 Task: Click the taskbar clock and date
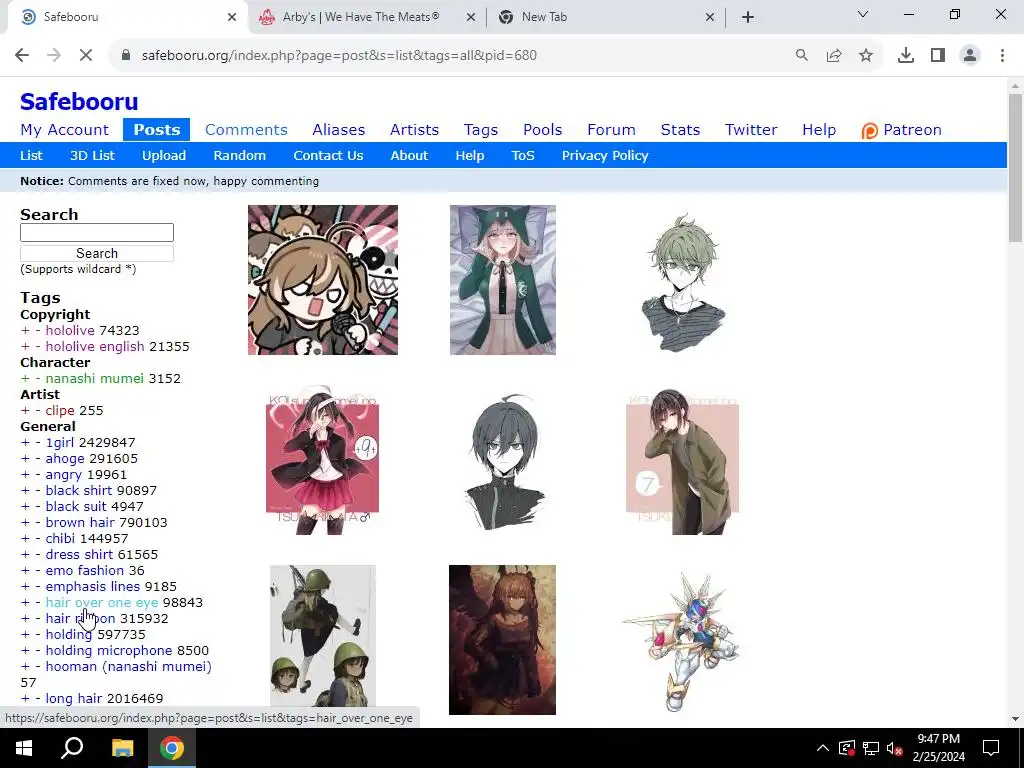[x=938, y=748]
